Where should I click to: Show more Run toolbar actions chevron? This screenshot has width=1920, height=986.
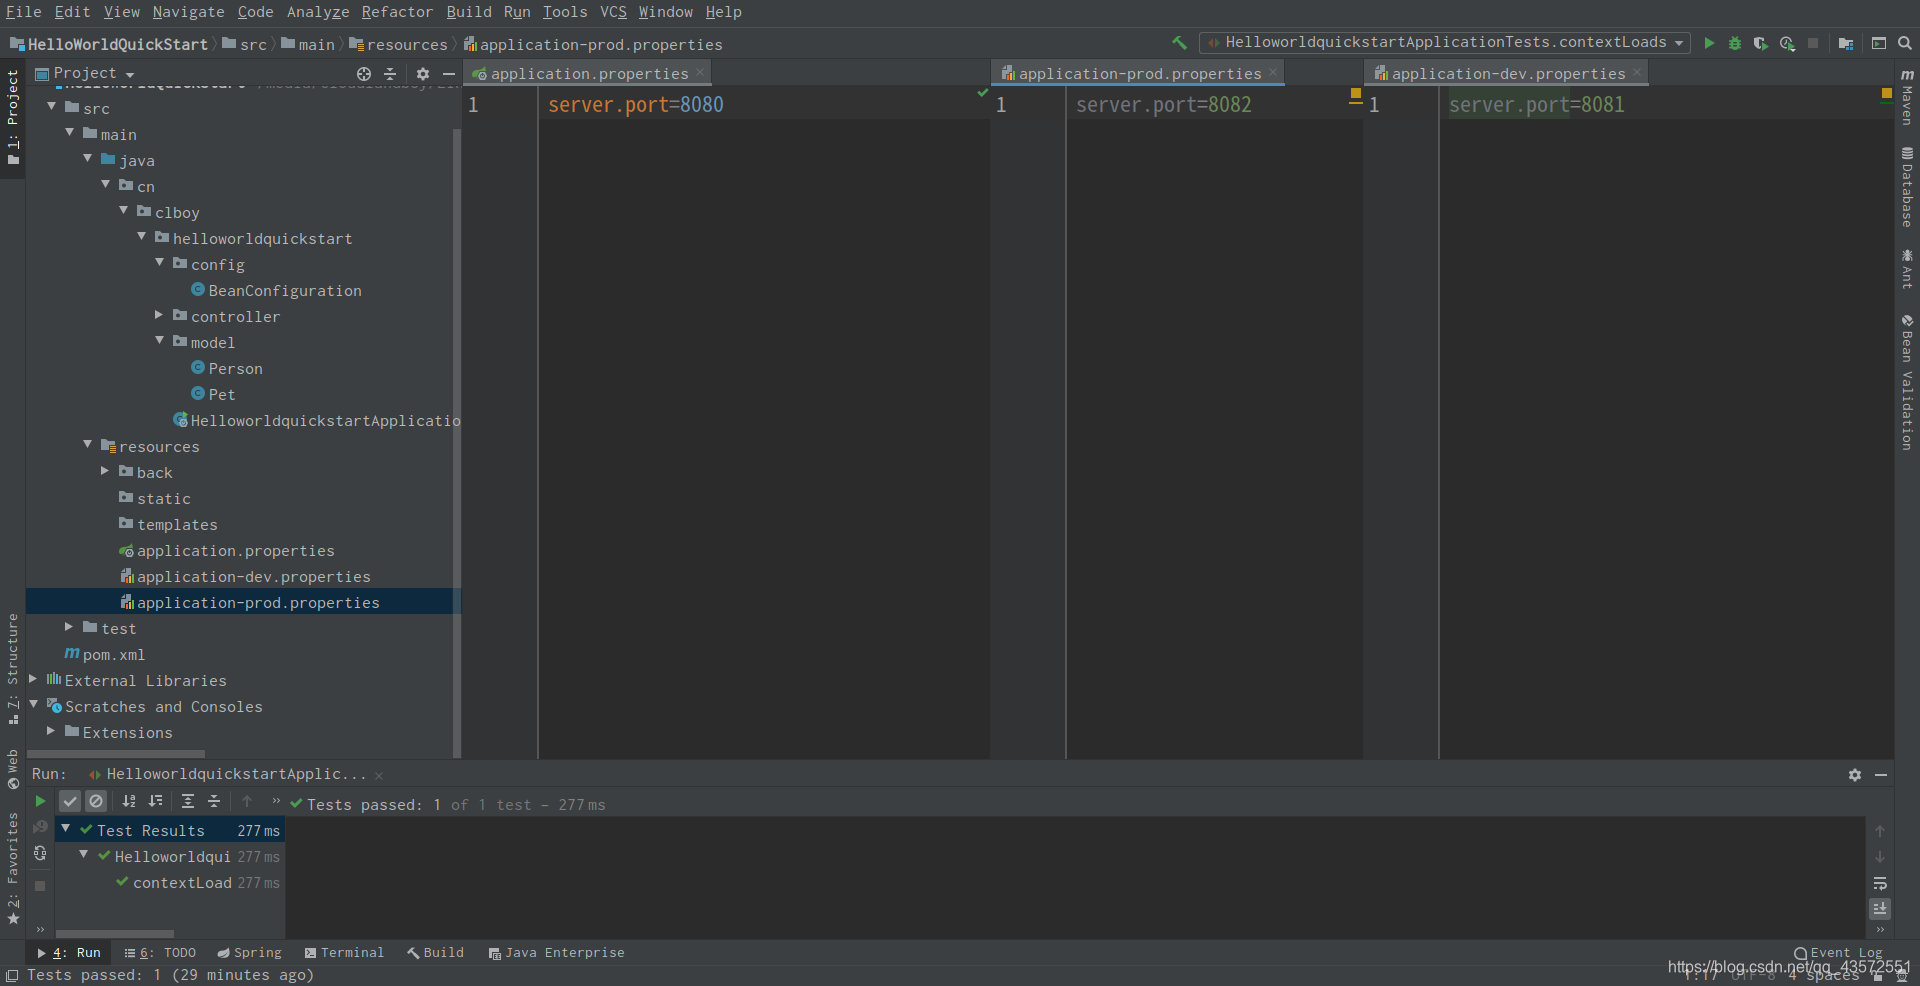(x=276, y=801)
